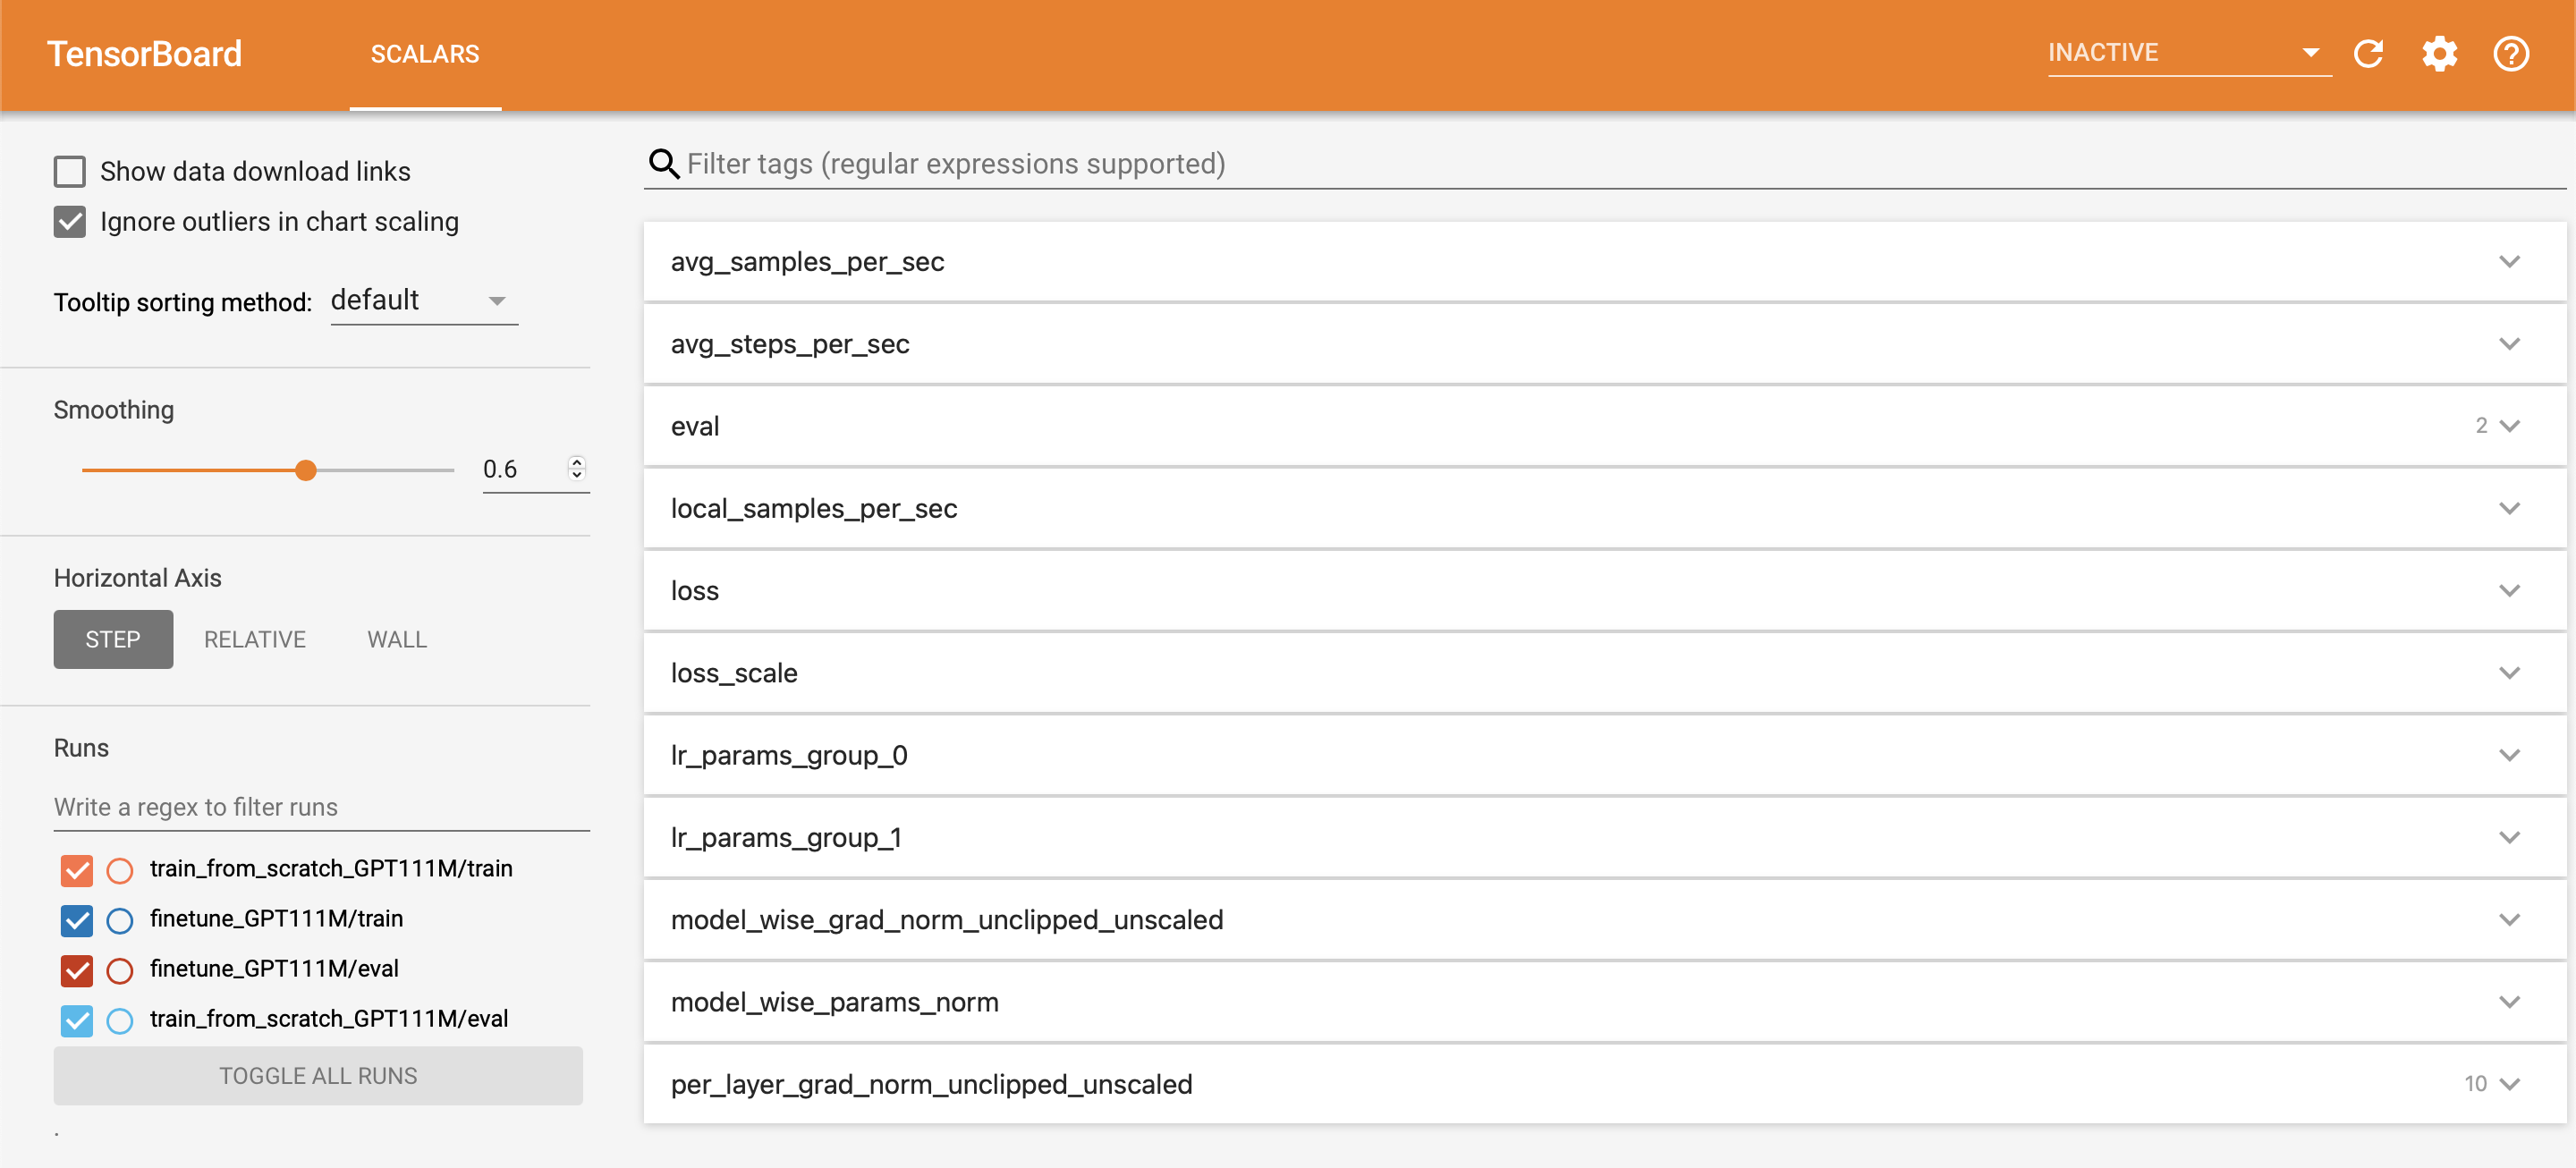Uncheck train_from_scratch_GPT111M/eval run checkbox
The image size is (2576, 1168).
[77, 1020]
